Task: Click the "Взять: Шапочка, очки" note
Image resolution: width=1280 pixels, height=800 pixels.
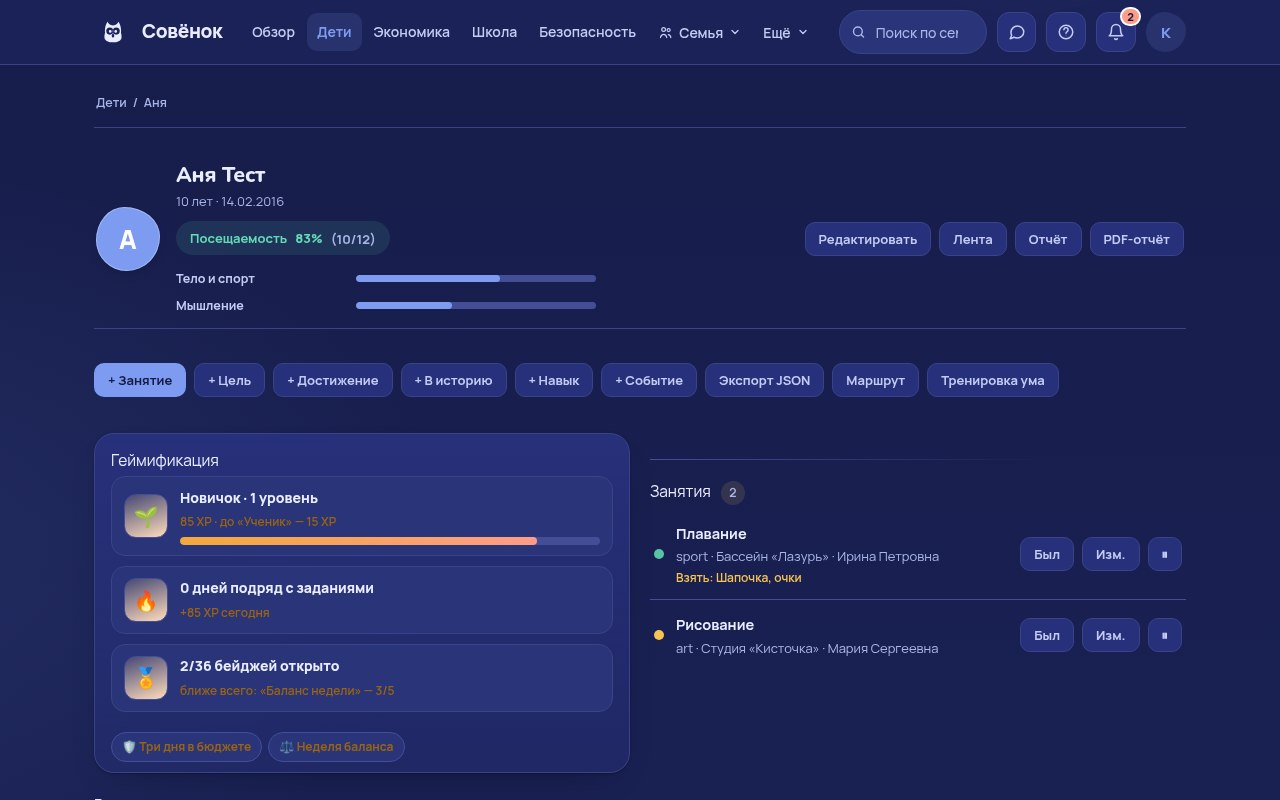Action: (739, 578)
